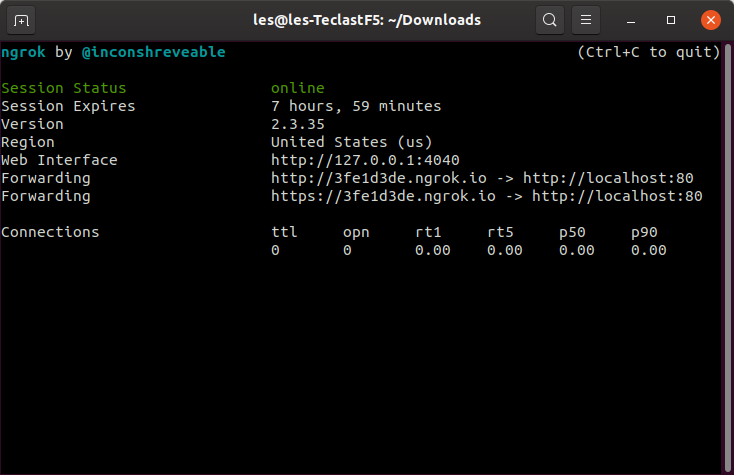Click the online session status text
This screenshot has height=475, width=734.
pyautogui.click(x=298, y=88)
